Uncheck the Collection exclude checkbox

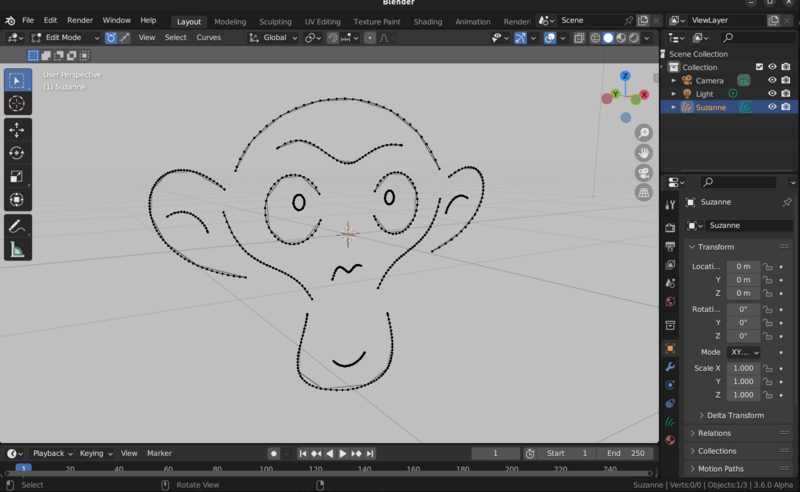coord(759,67)
